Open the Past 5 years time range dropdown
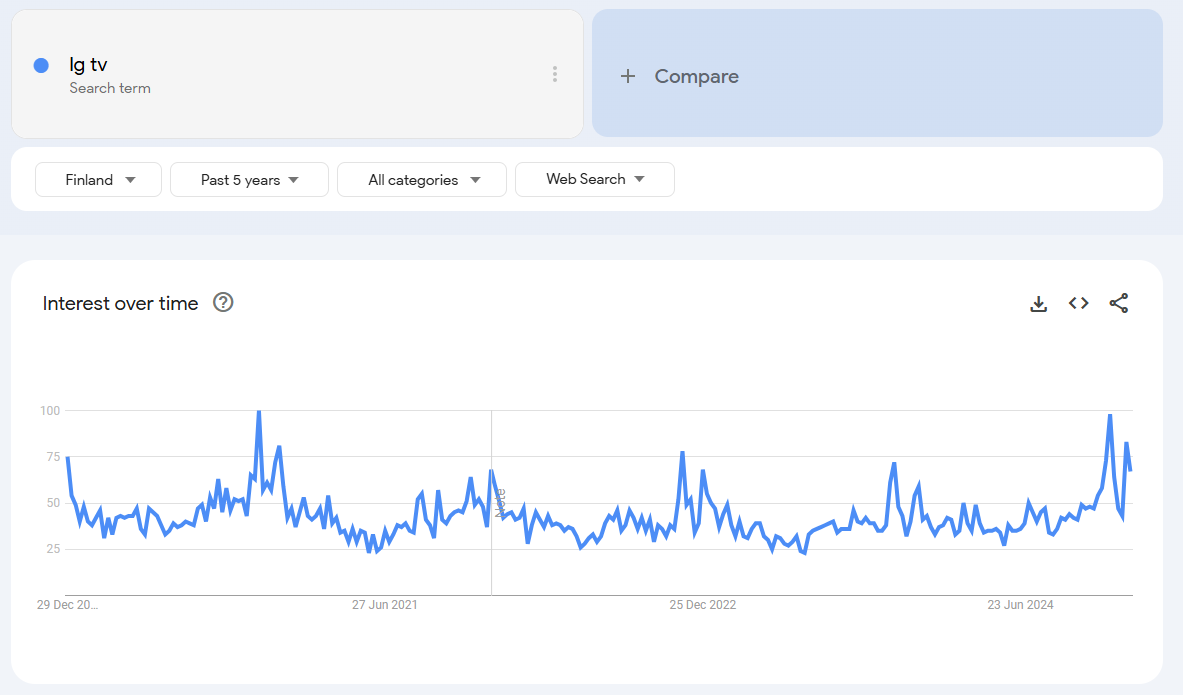The width and height of the screenshot is (1183, 695). click(x=249, y=180)
